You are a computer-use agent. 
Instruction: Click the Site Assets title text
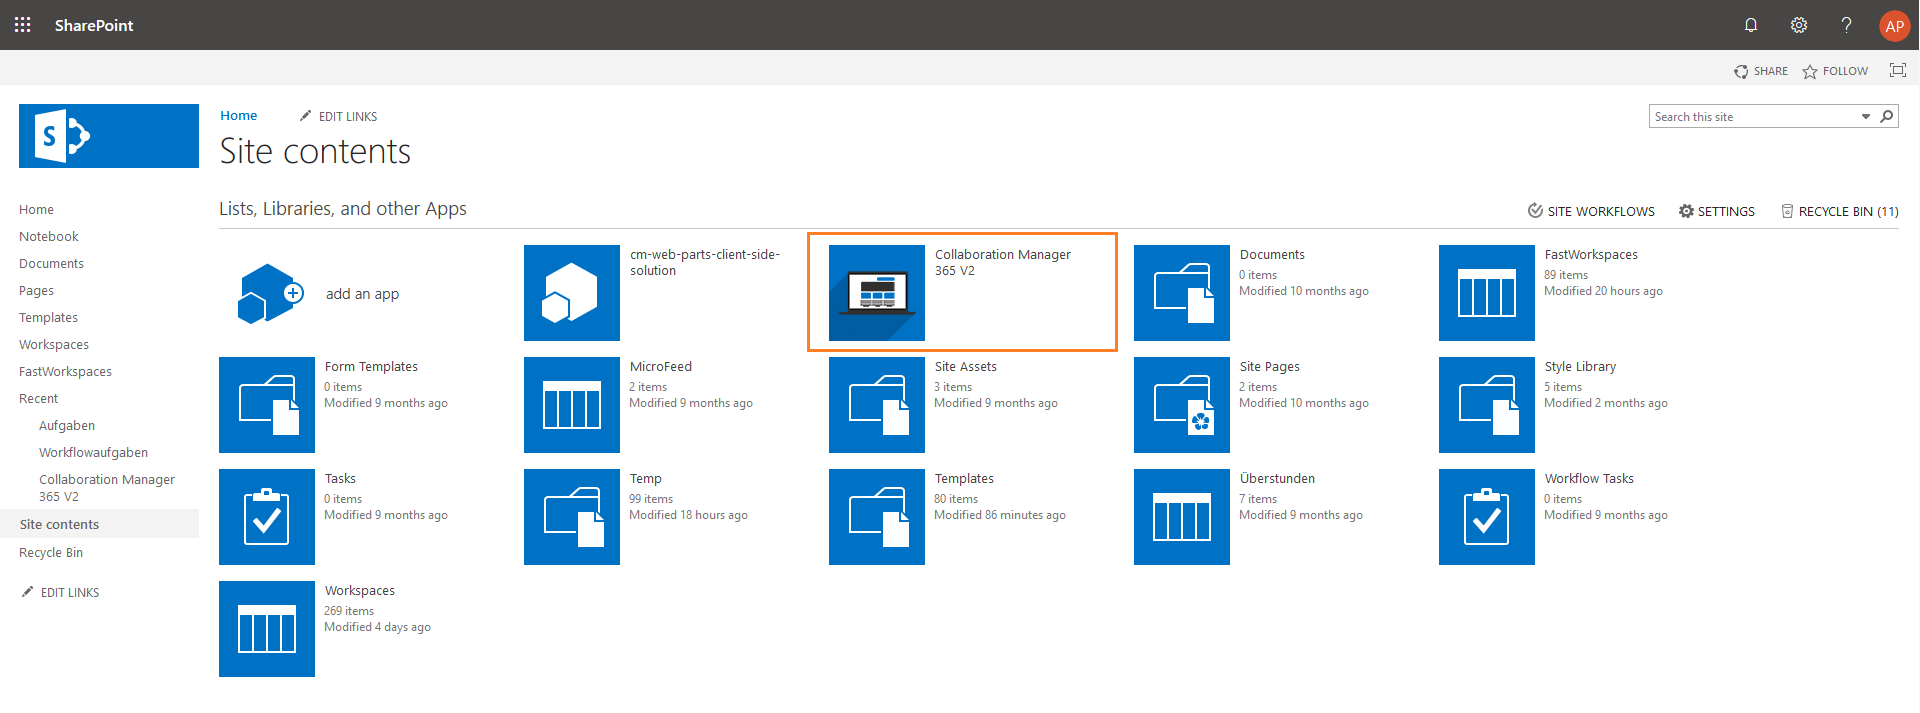(x=966, y=367)
